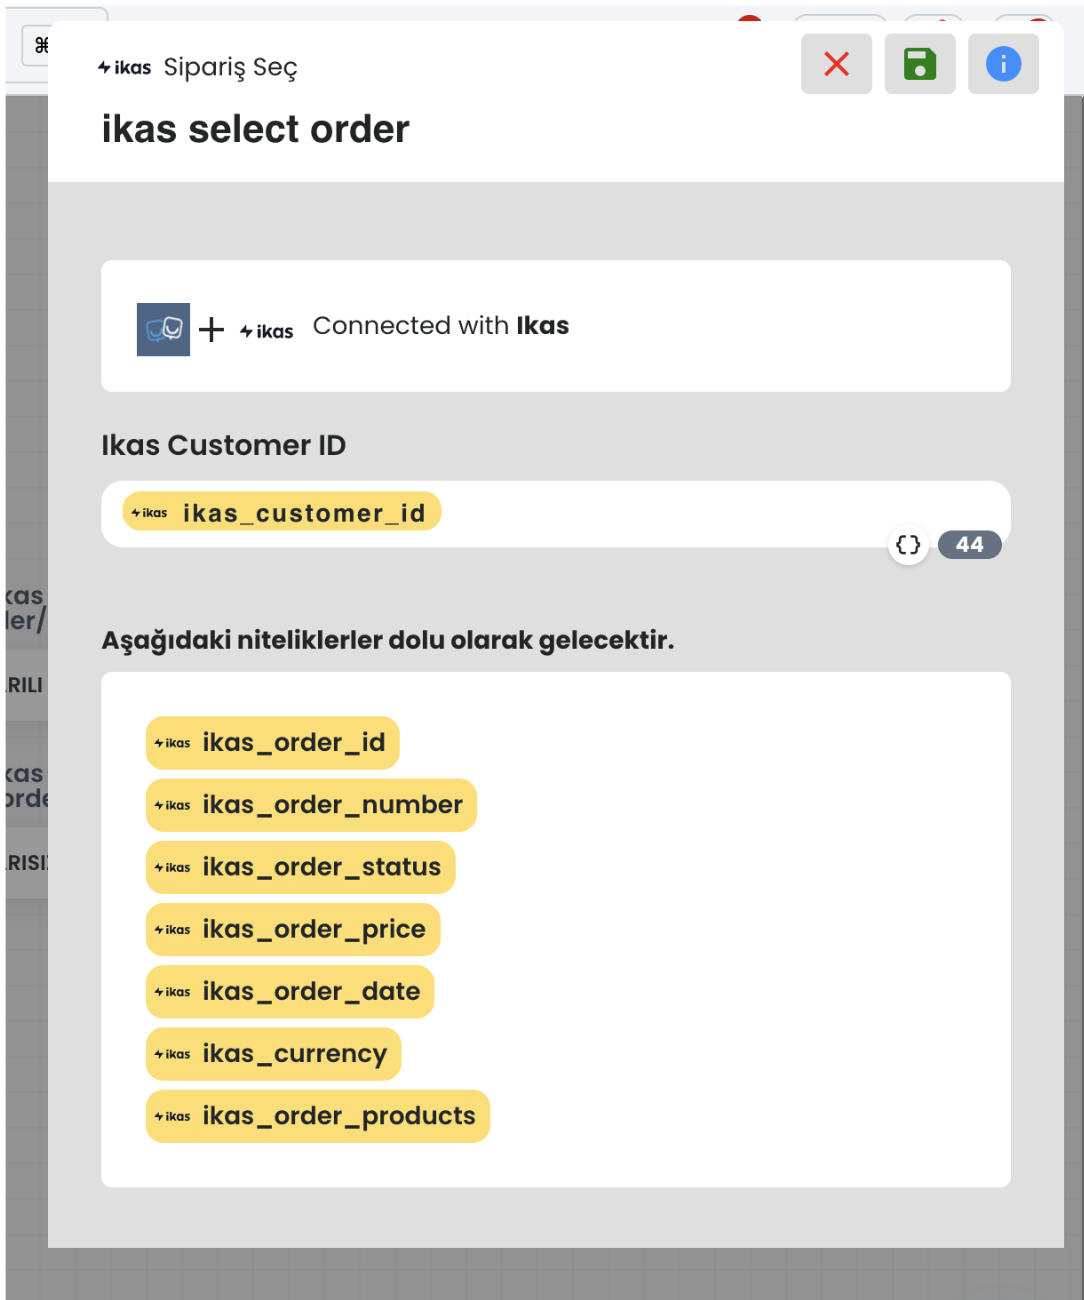Click the "Sipariş Seç" title text
This screenshot has height=1300, width=1084.
click(230, 68)
